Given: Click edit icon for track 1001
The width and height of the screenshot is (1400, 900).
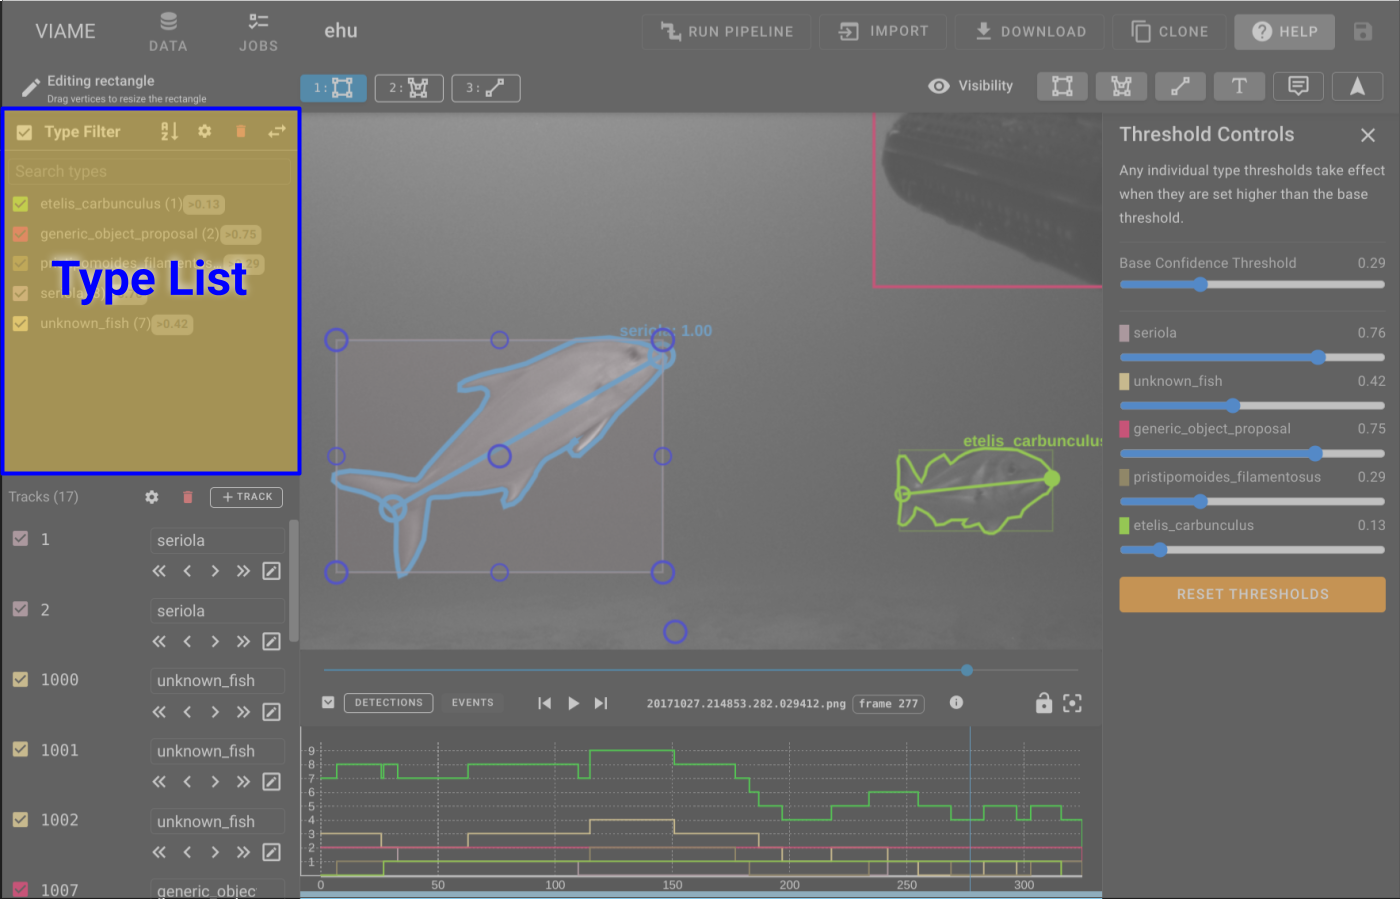Looking at the screenshot, I should (271, 782).
